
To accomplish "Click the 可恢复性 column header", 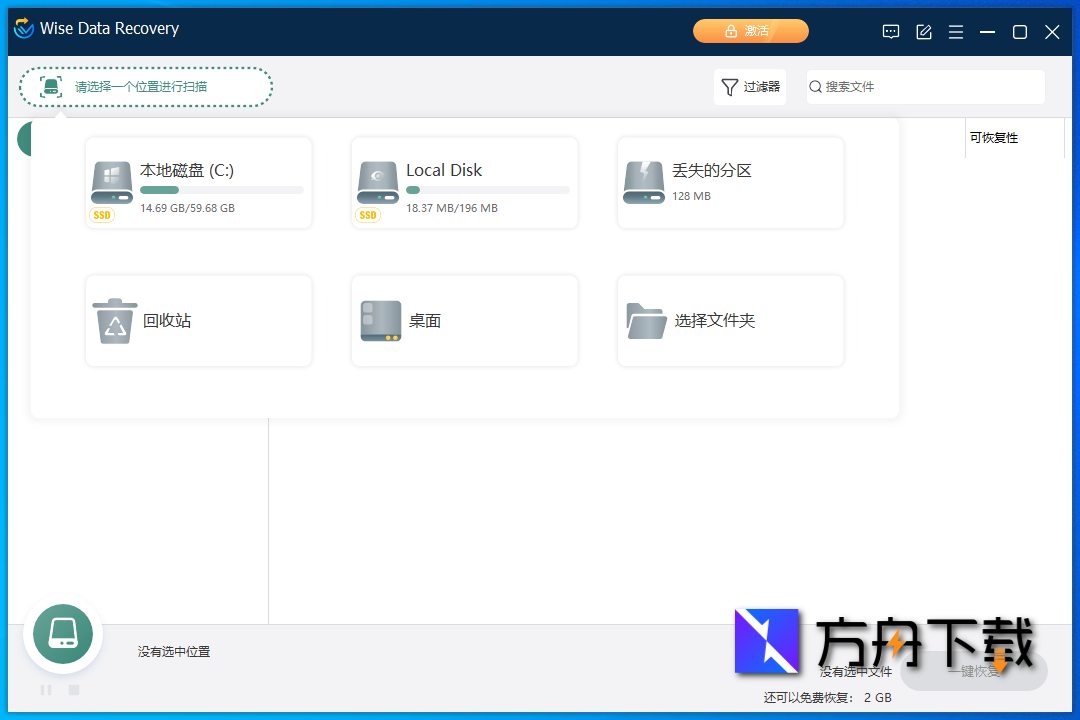I will pyautogui.click(x=994, y=137).
